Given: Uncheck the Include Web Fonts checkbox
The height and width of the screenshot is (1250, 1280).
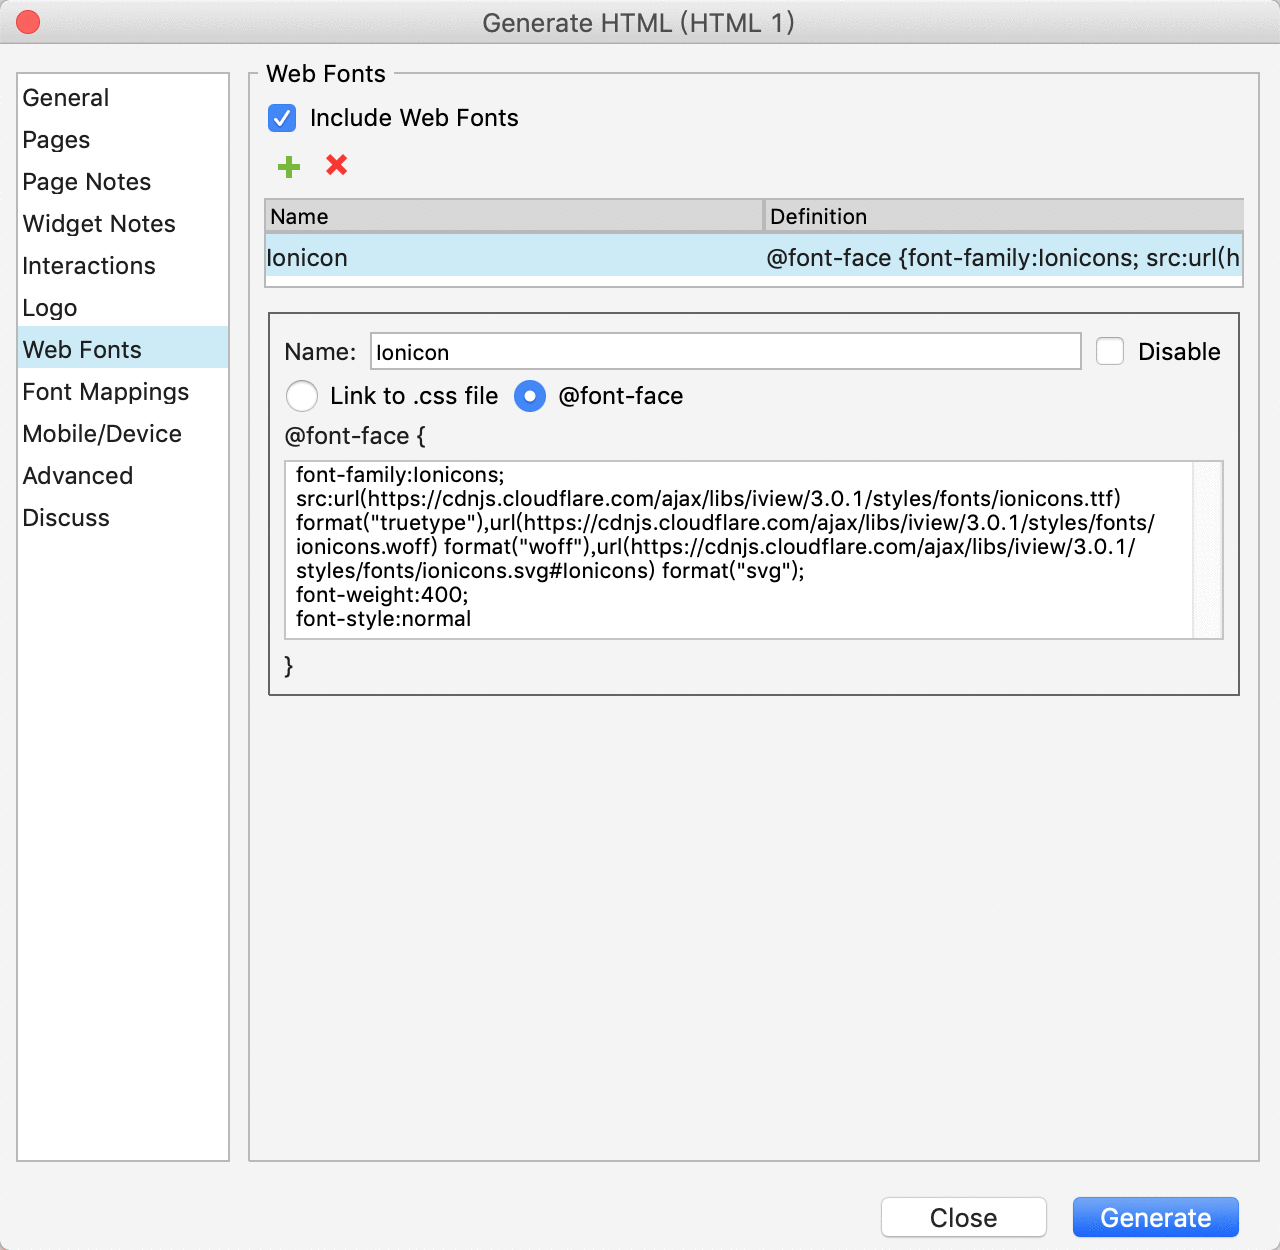Looking at the screenshot, I should tap(282, 118).
